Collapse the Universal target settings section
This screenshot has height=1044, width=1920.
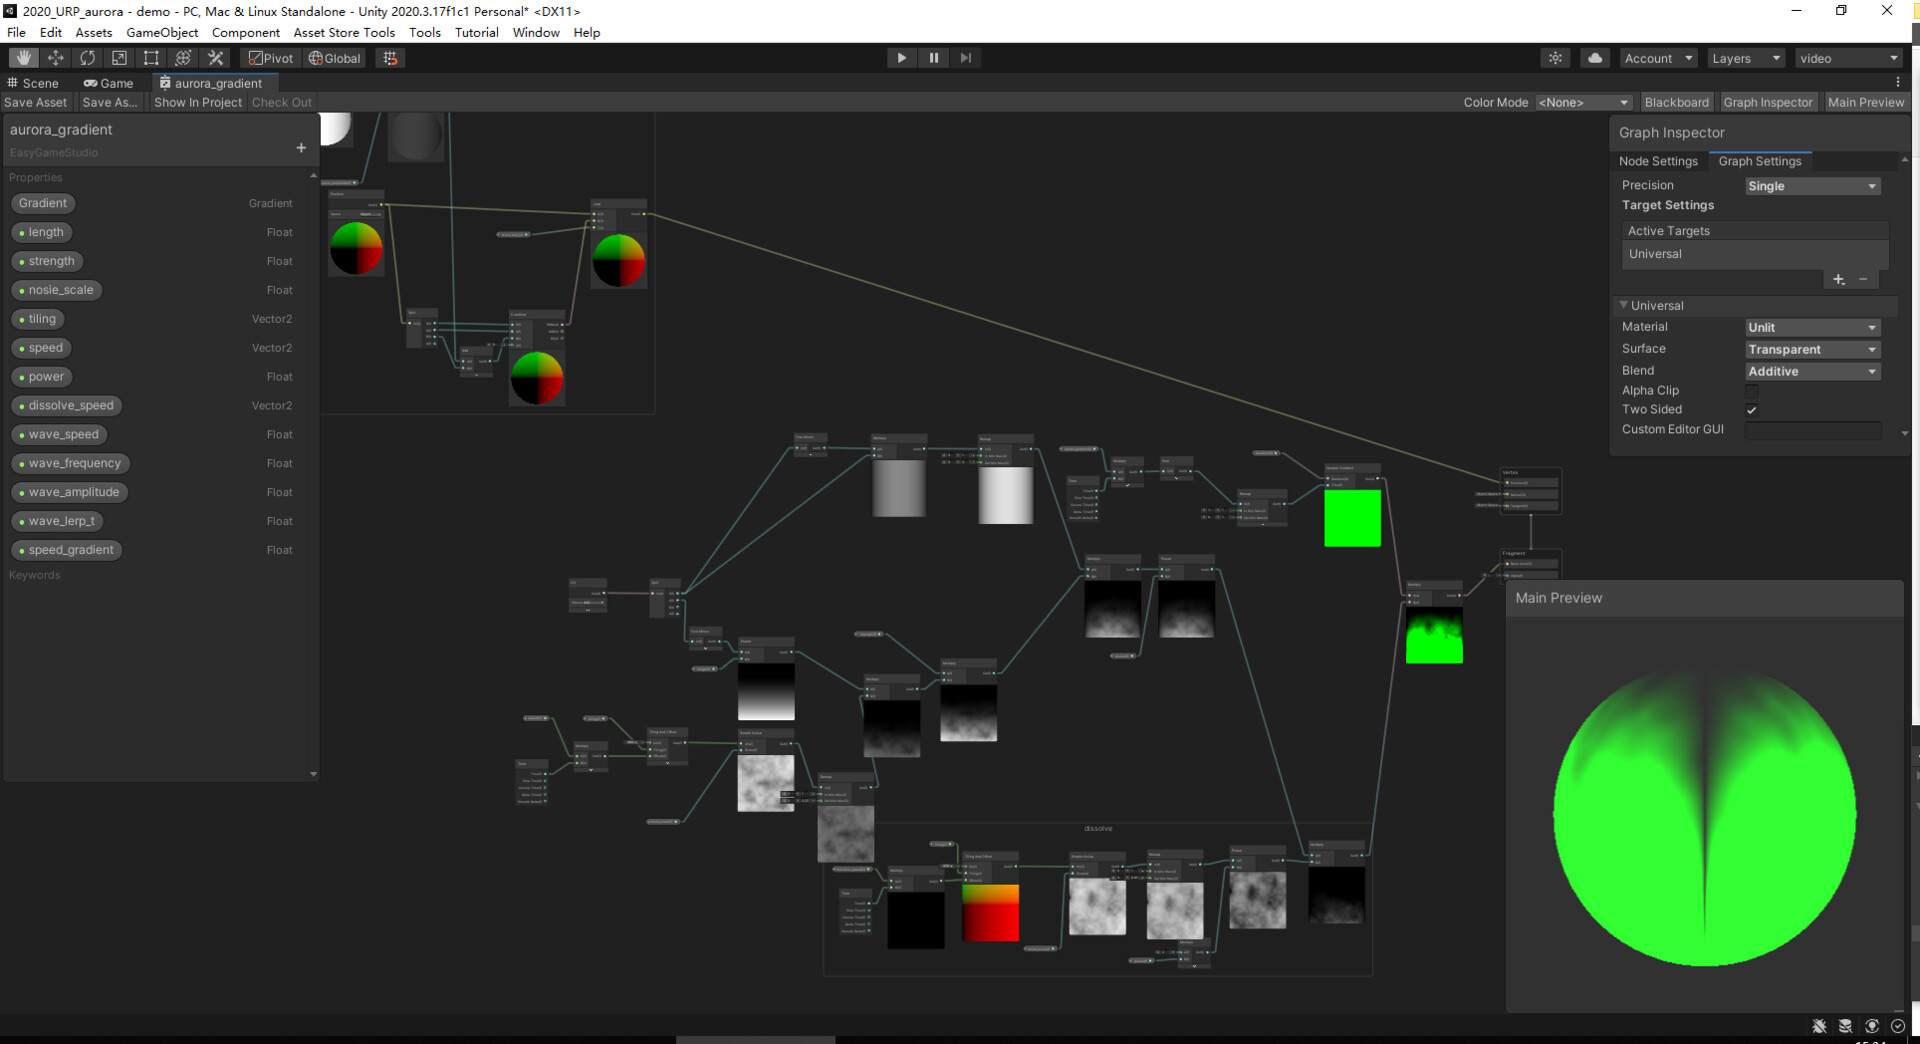tap(1623, 305)
